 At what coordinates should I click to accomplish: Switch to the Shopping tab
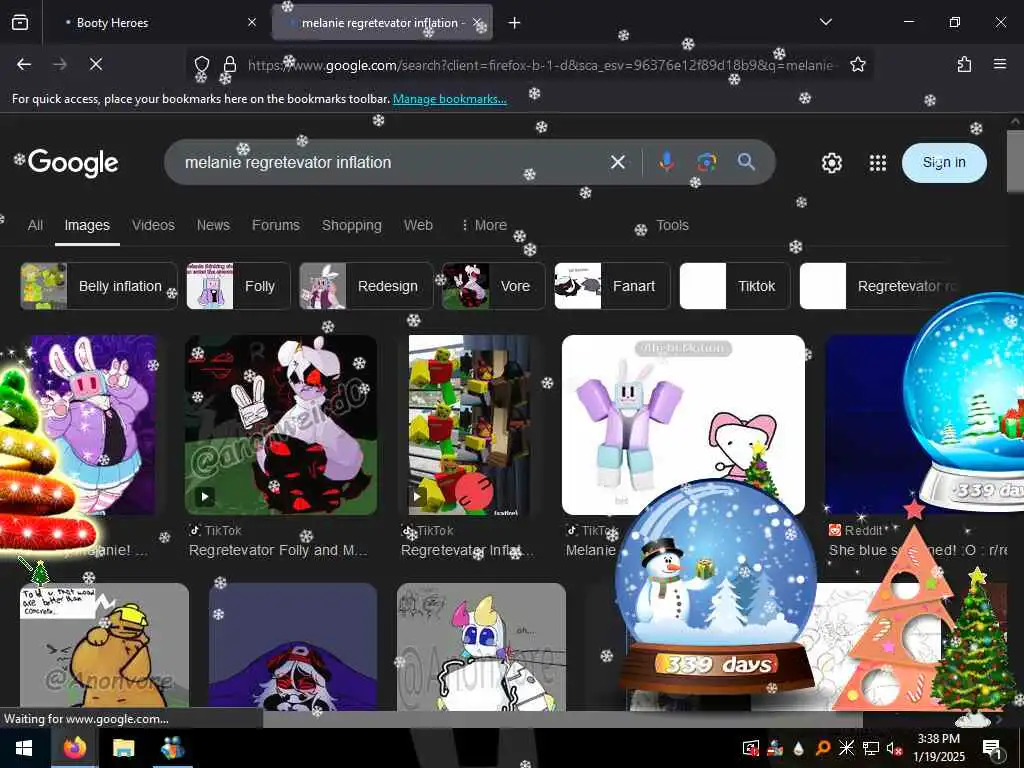(351, 225)
